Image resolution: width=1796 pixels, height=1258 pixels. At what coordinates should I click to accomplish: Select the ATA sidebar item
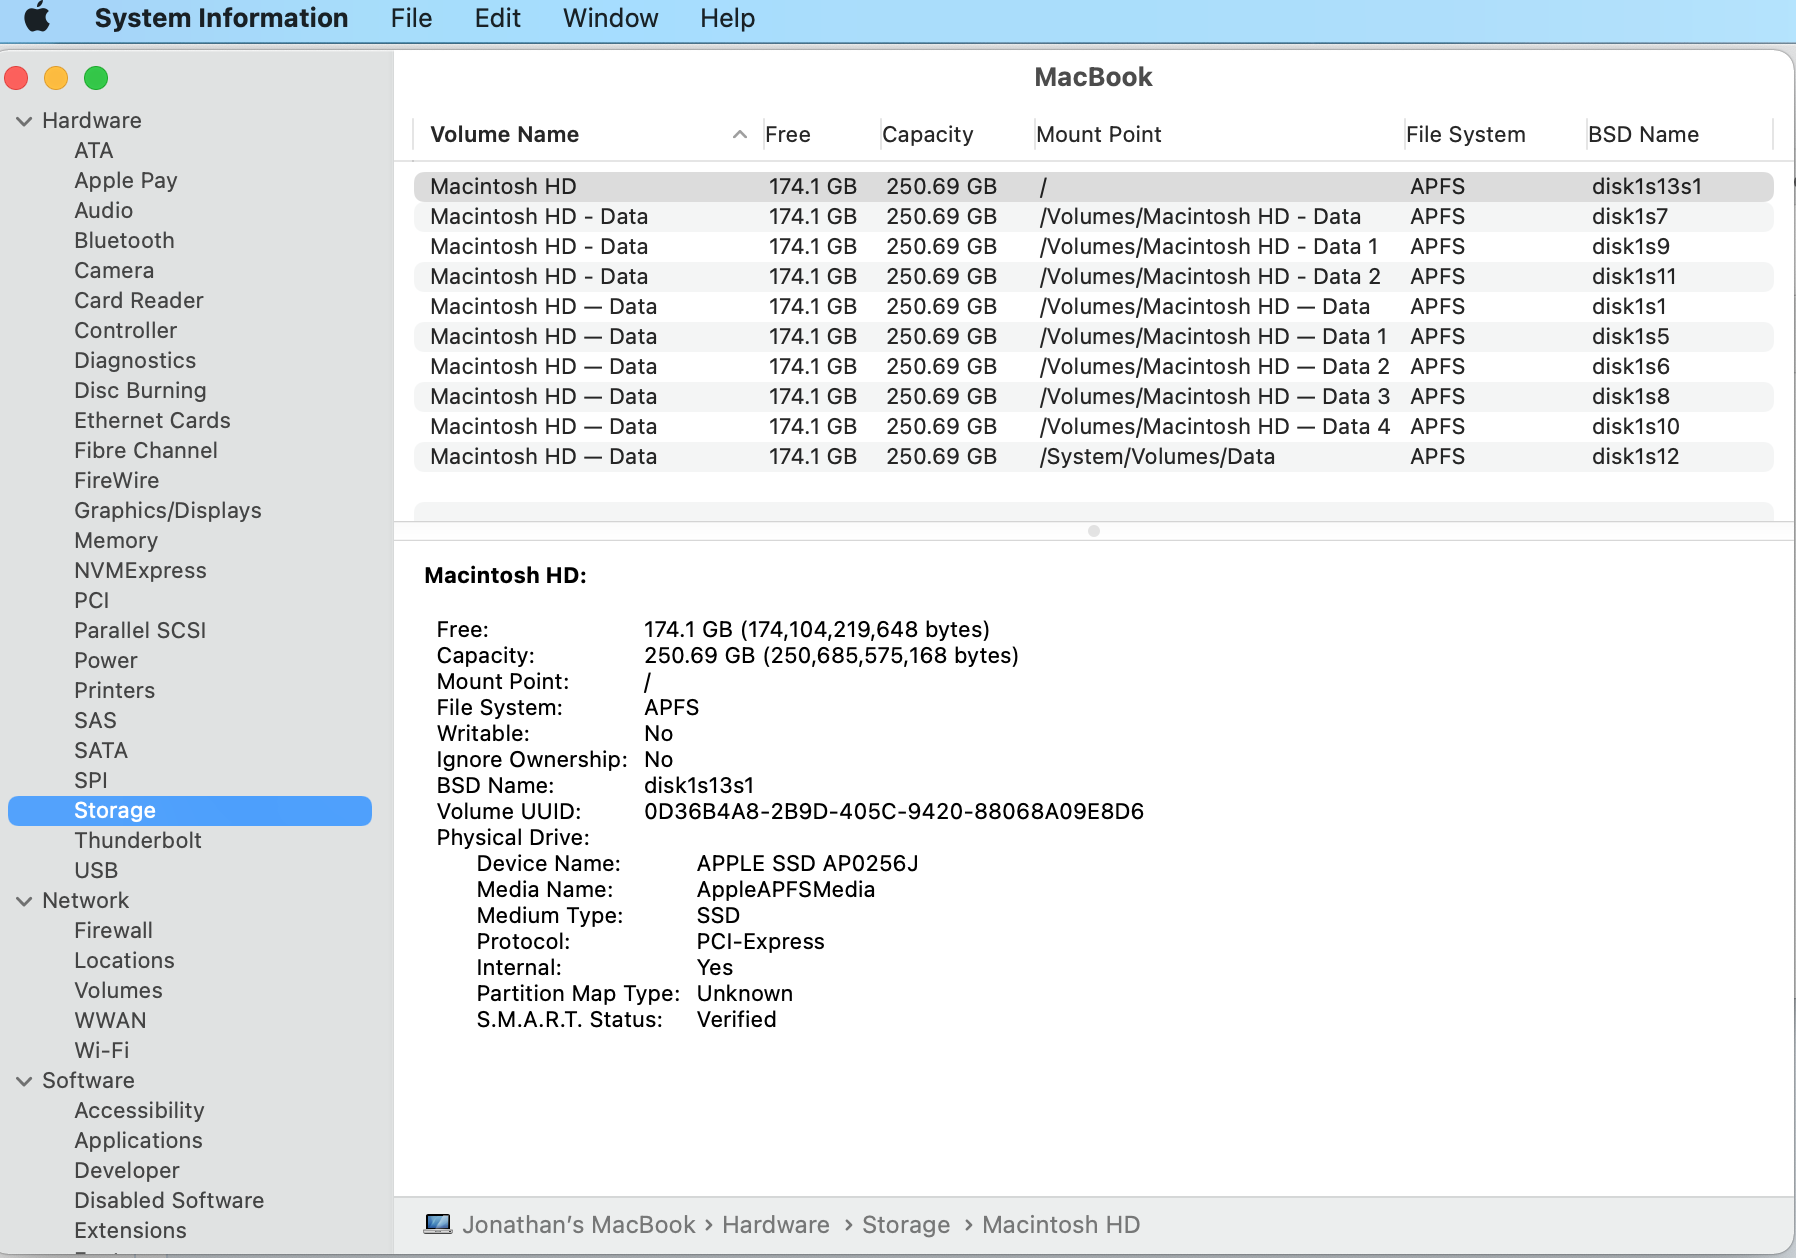[94, 150]
